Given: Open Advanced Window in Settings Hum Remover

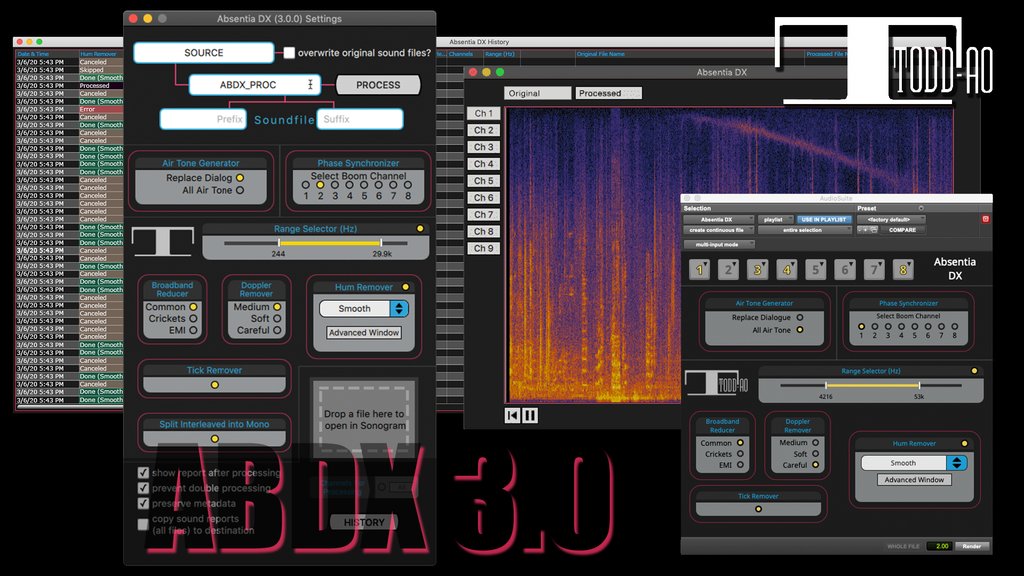Looking at the screenshot, I should (364, 332).
